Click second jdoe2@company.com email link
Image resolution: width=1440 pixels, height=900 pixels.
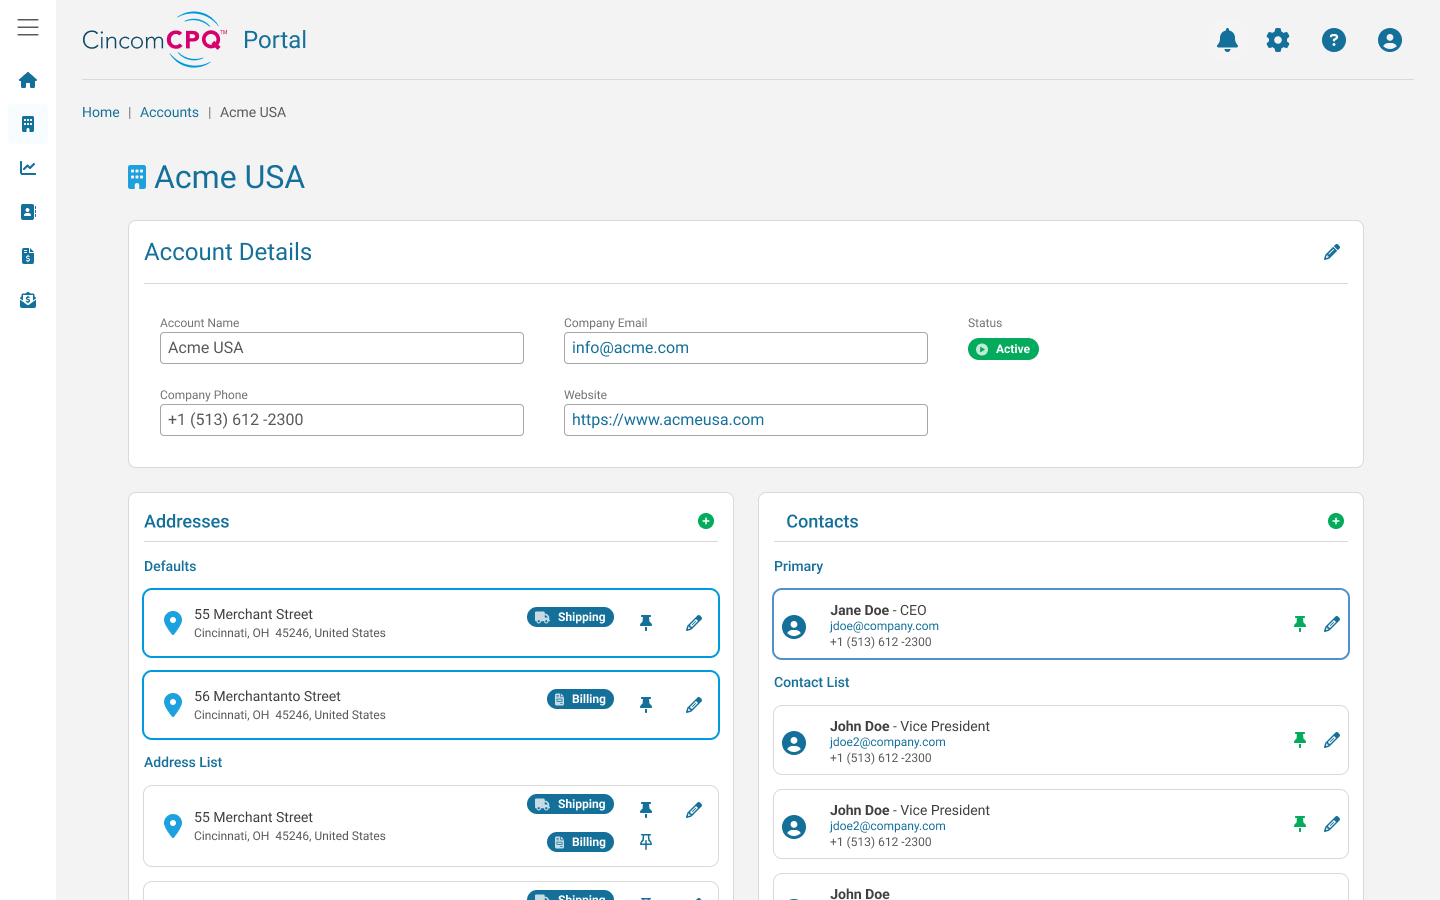pos(888,826)
